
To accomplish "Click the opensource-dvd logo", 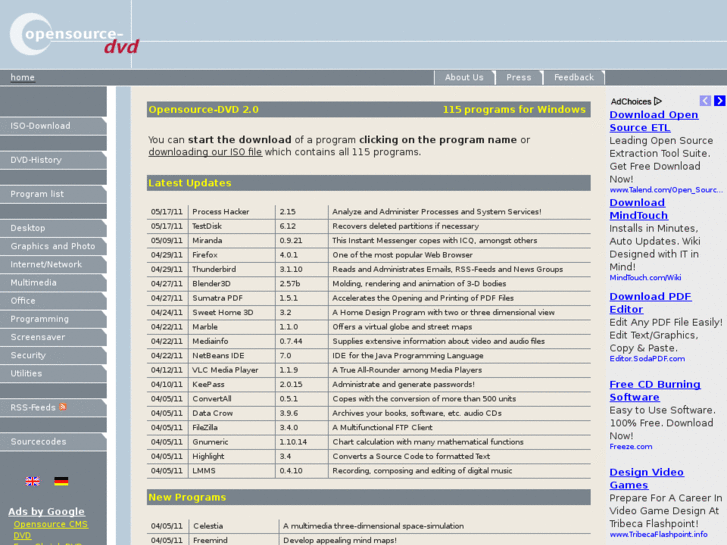I will click(74, 35).
